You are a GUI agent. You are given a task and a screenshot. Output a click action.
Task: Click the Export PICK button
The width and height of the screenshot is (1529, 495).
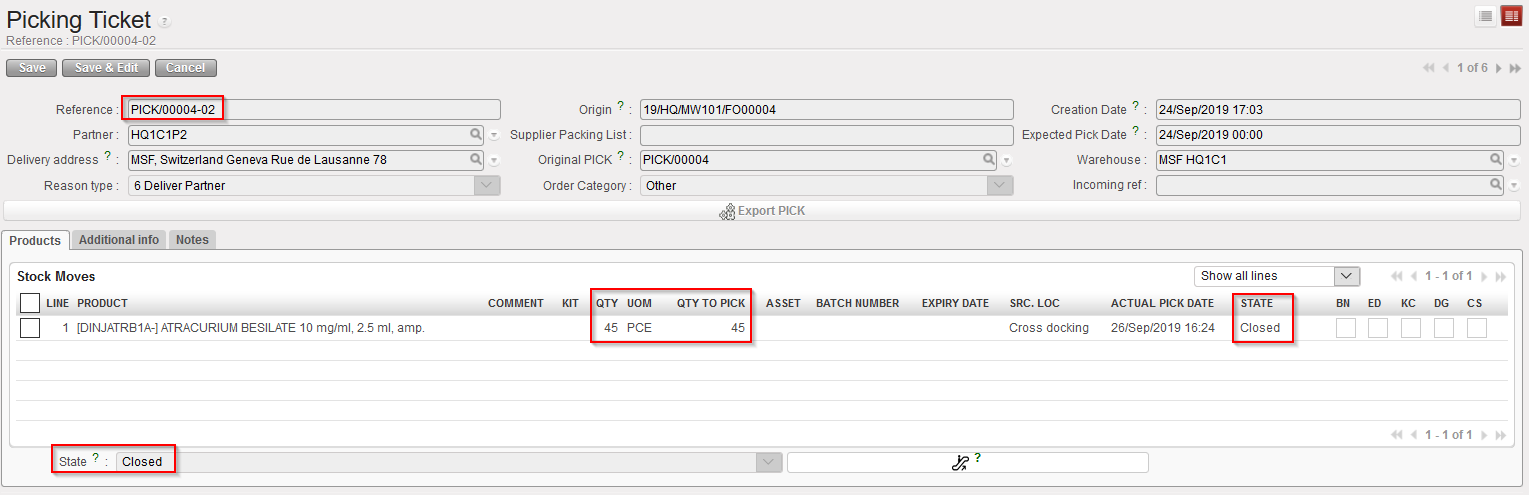(763, 211)
